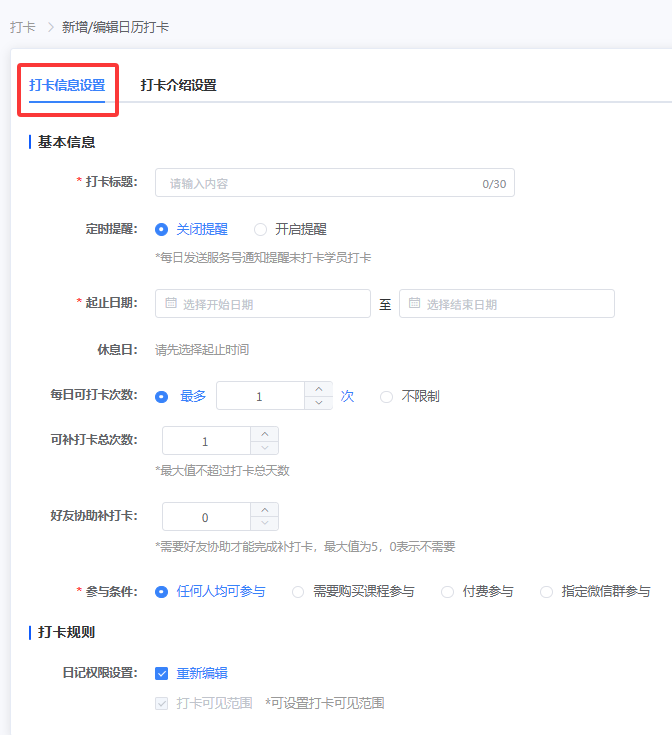Select 需要购买课程参与 condition
Image resolution: width=672 pixels, height=735 pixels.
298,592
